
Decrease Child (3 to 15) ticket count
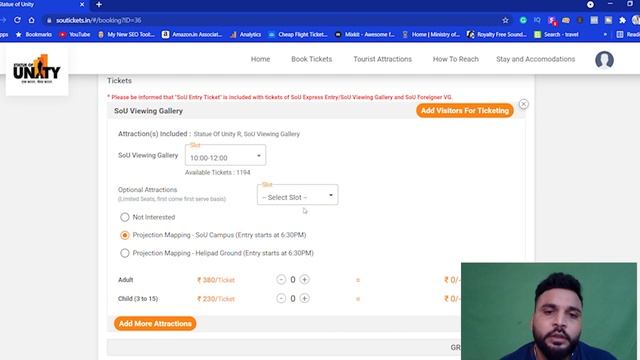click(x=281, y=298)
